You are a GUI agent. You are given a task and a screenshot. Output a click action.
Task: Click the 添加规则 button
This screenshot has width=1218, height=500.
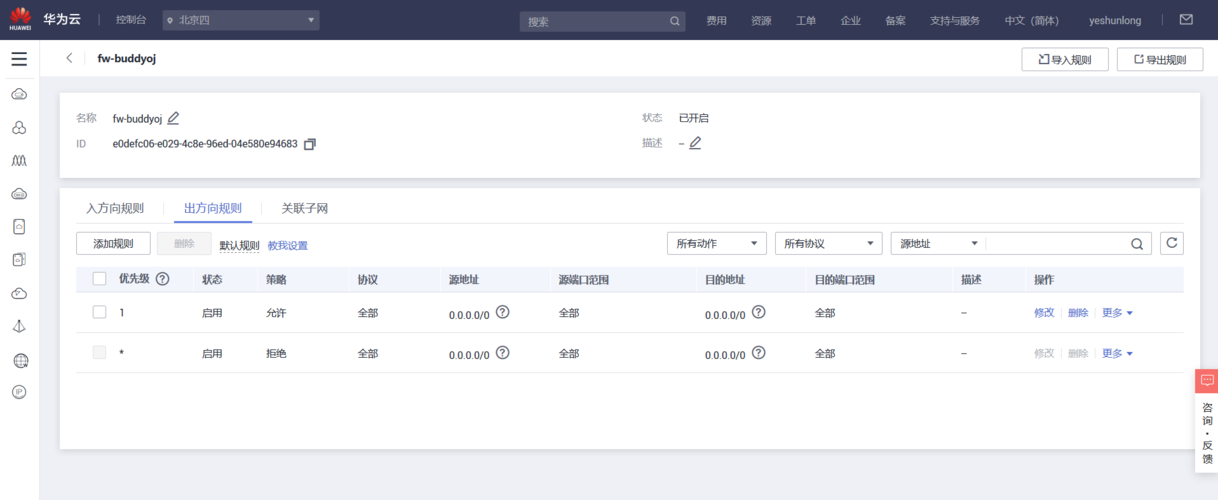(x=113, y=243)
